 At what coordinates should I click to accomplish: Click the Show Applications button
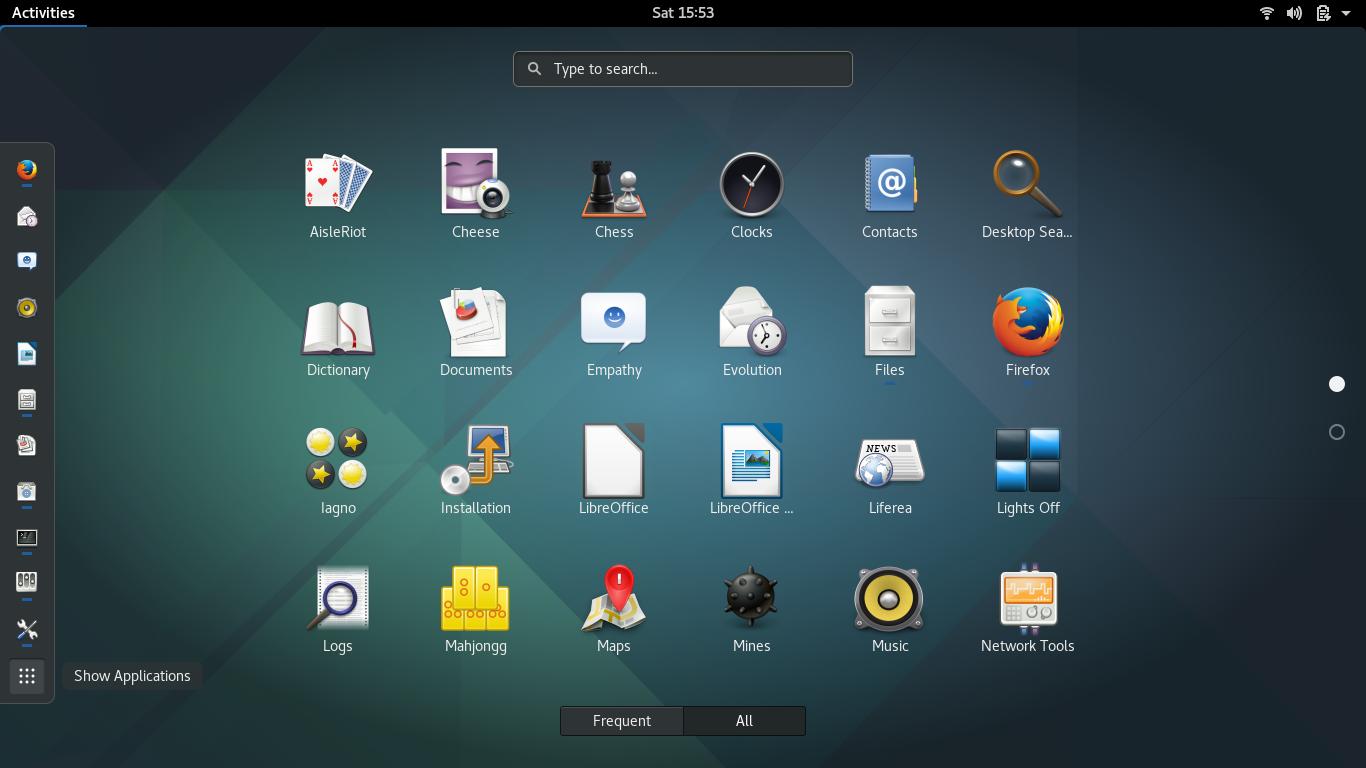click(x=27, y=676)
